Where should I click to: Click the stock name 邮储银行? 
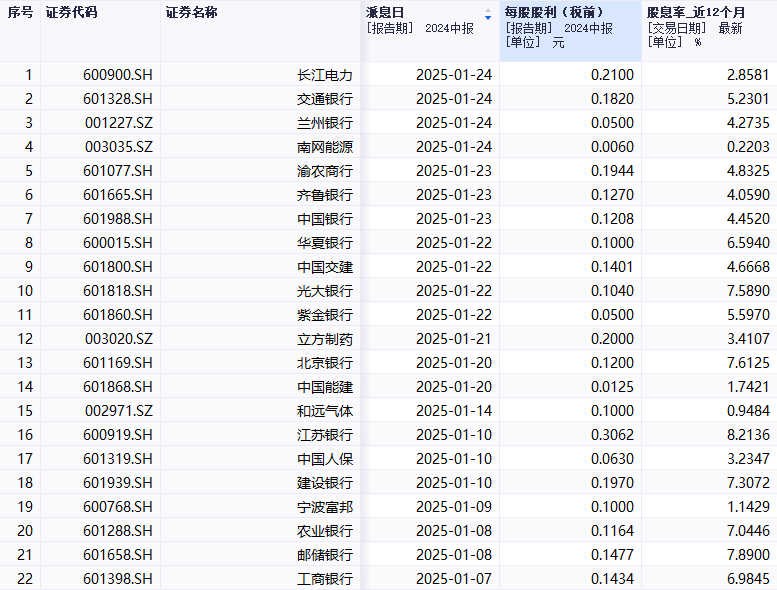[x=325, y=555]
